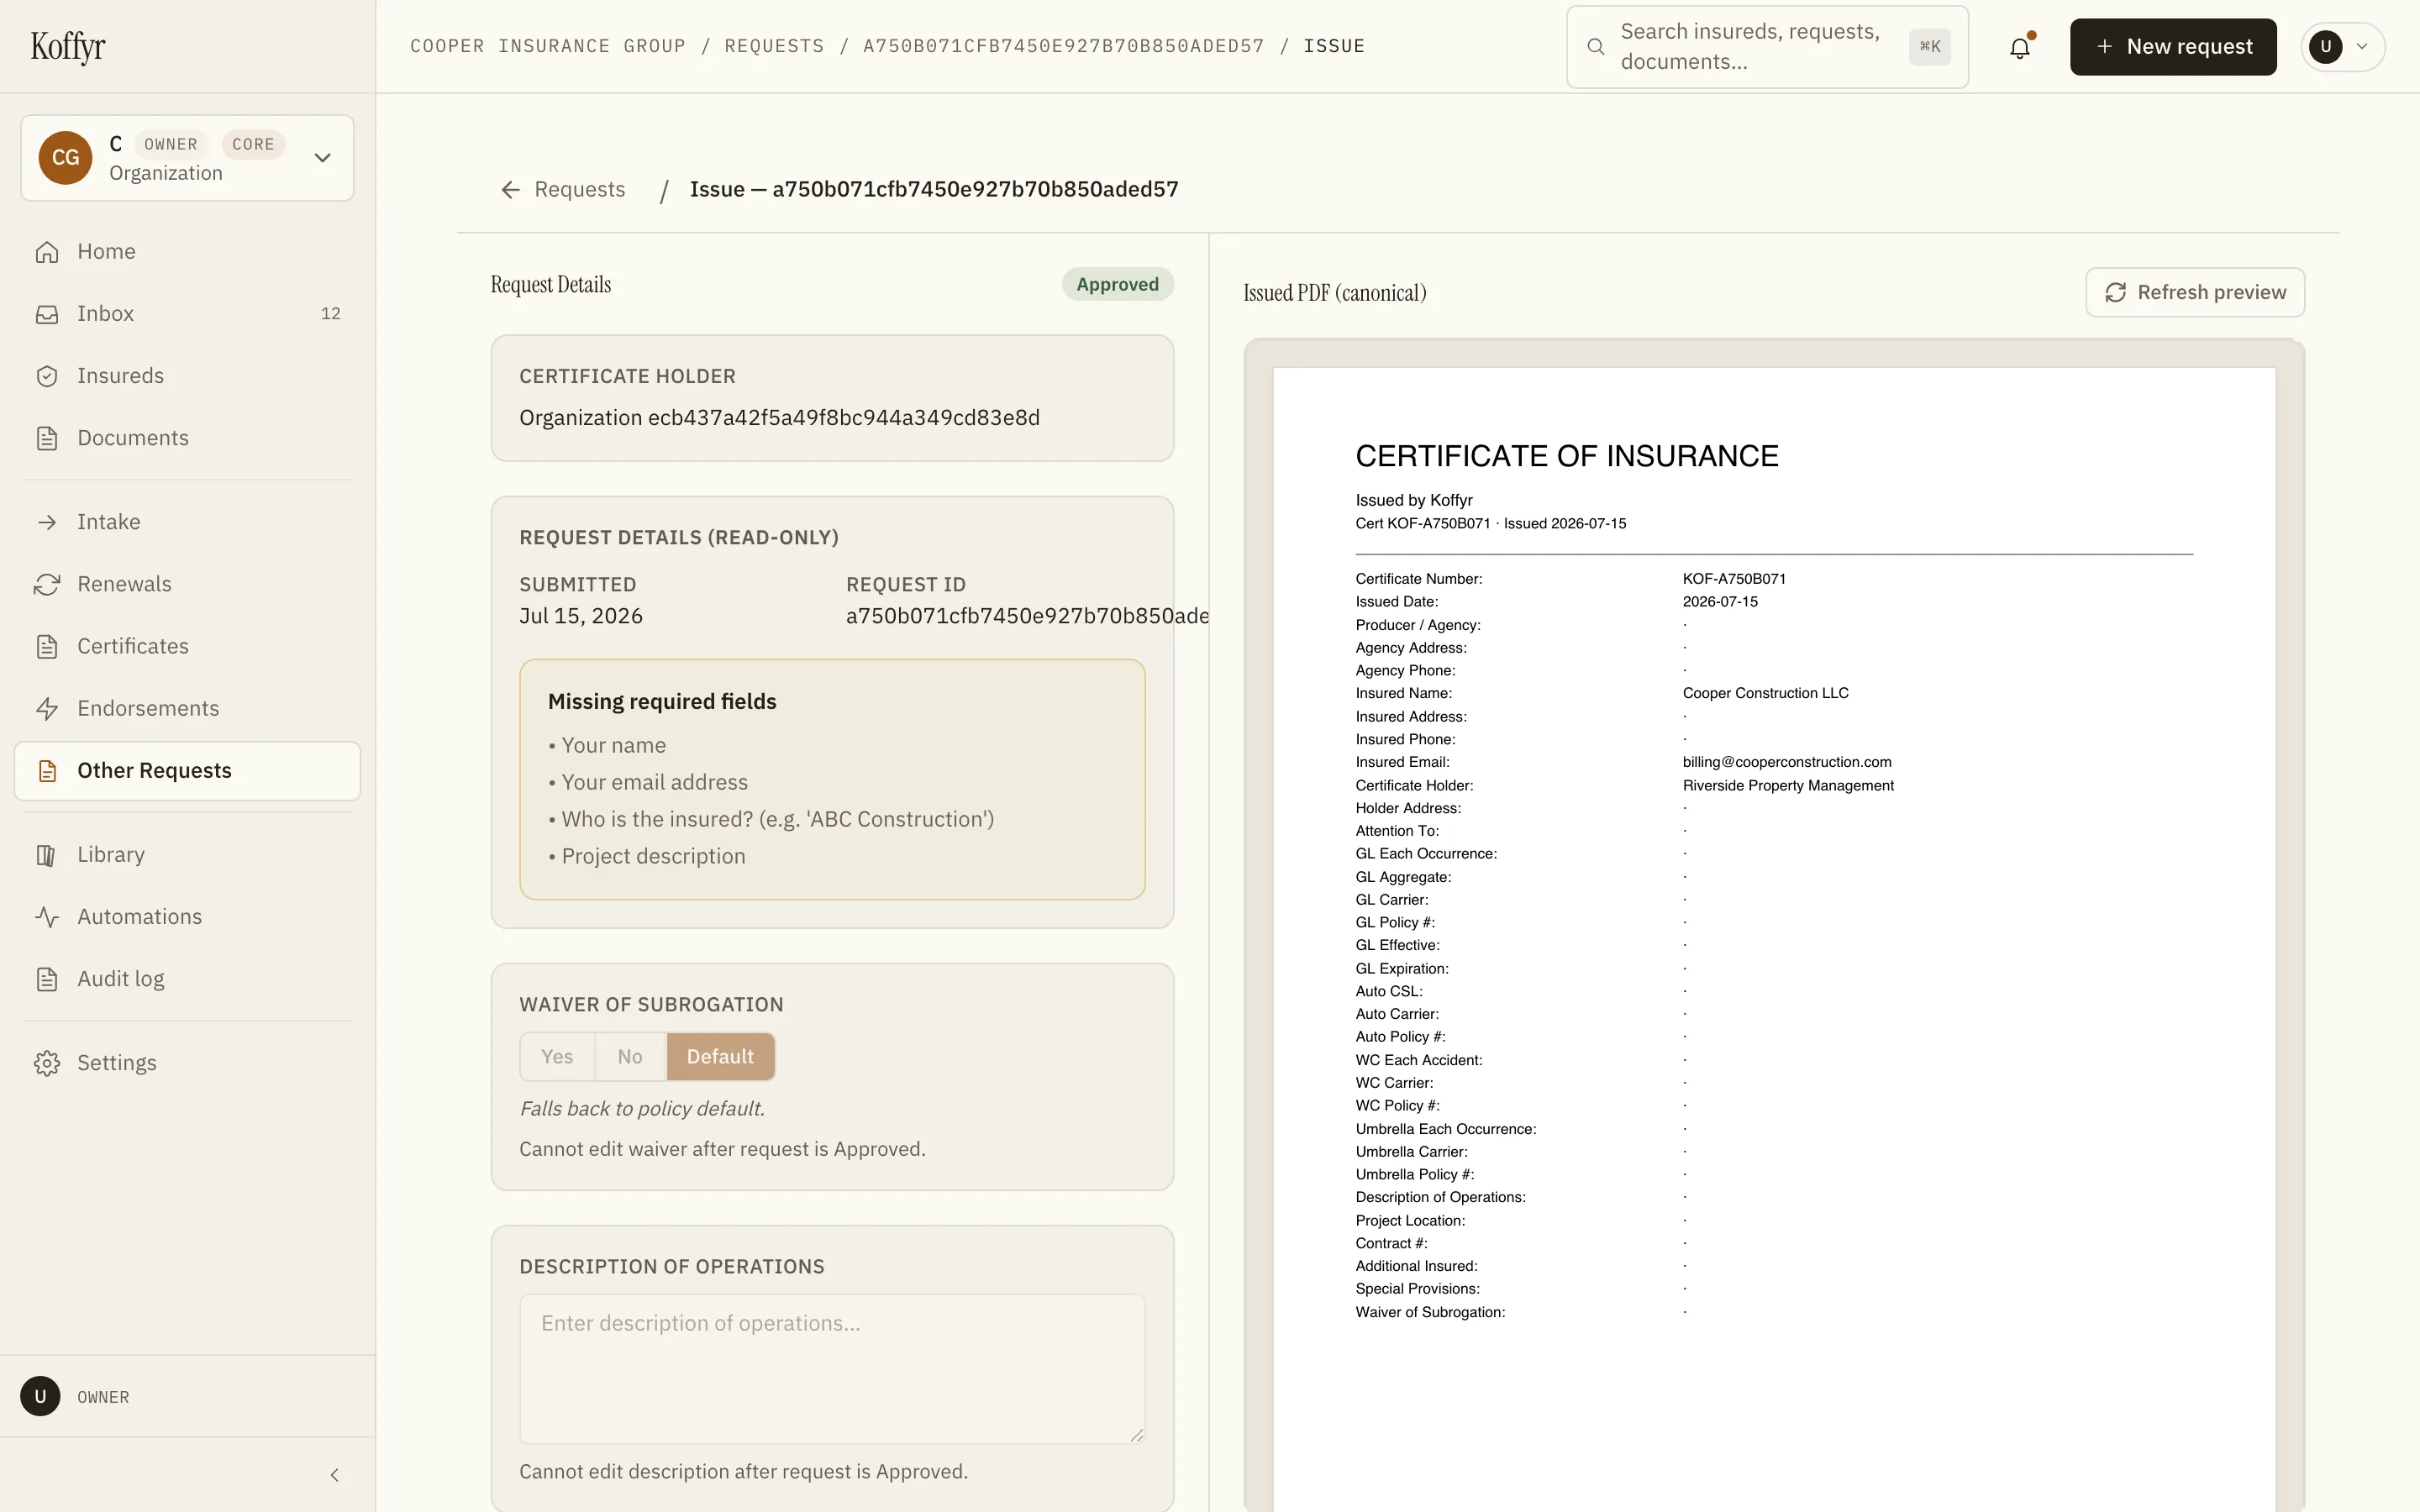Click the Settings gear icon
The width and height of the screenshot is (2420, 1512).
click(47, 1063)
